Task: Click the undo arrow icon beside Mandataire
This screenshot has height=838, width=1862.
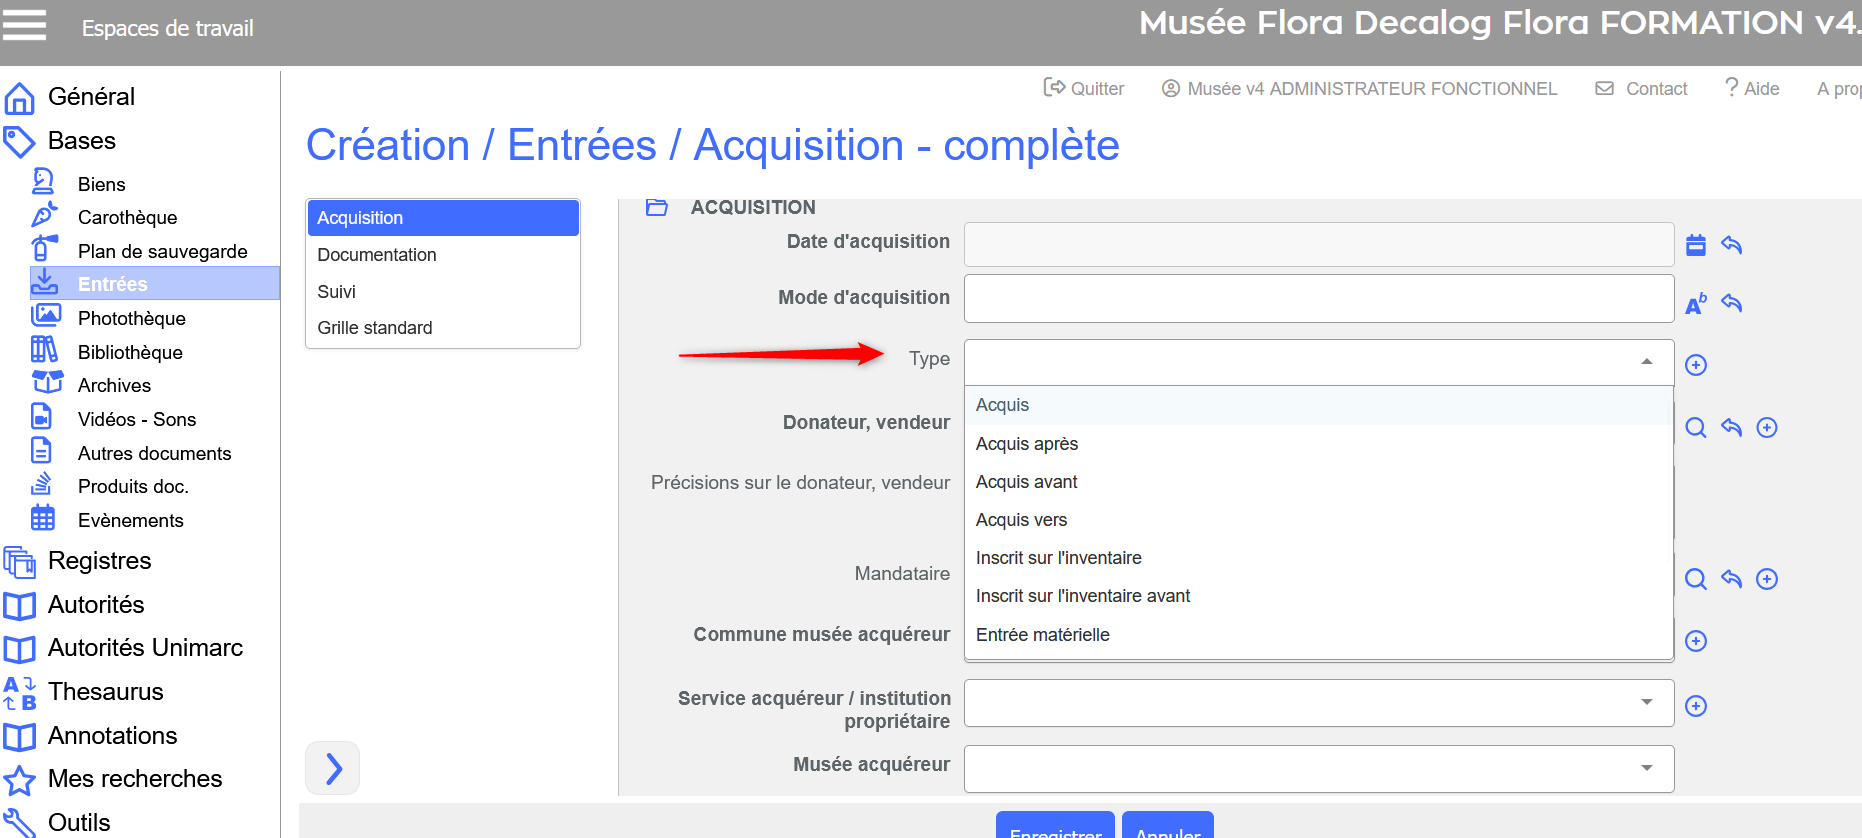Action: [1732, 579]
